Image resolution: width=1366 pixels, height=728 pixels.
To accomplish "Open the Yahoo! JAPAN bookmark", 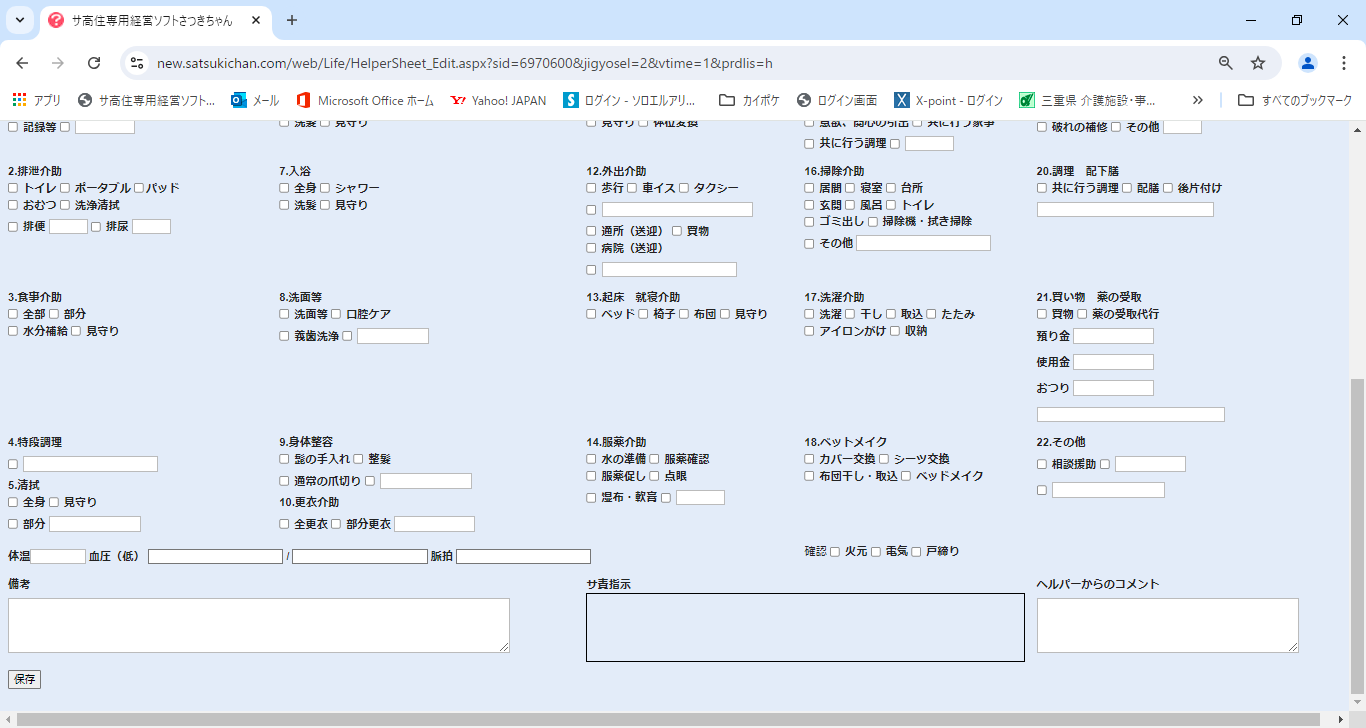I will pyautogui.click(x=498, y=100).
